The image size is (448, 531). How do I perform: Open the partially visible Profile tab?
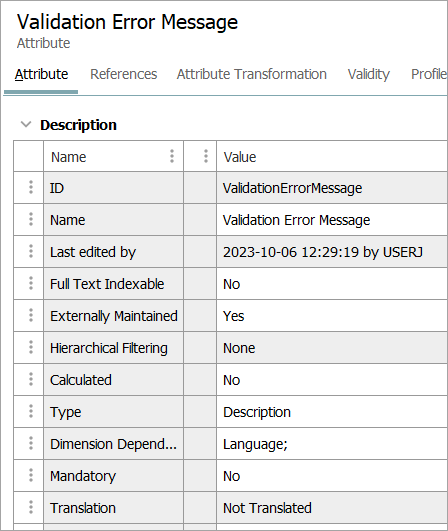pyautogui.click(x=429, y=74)
